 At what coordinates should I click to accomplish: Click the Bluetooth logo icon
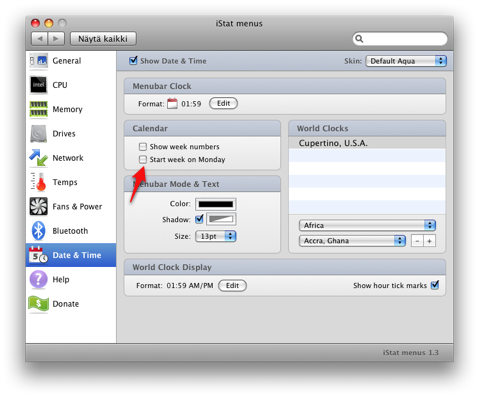(x=39, y=231)
